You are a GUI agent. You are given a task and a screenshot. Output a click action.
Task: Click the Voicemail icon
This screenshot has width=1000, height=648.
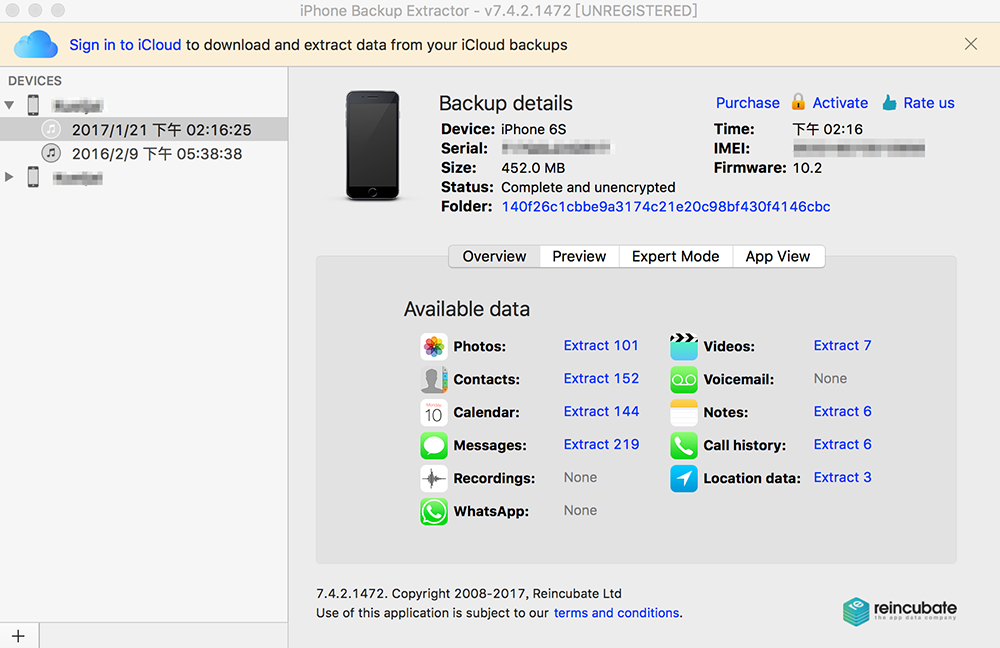point(684,379)
